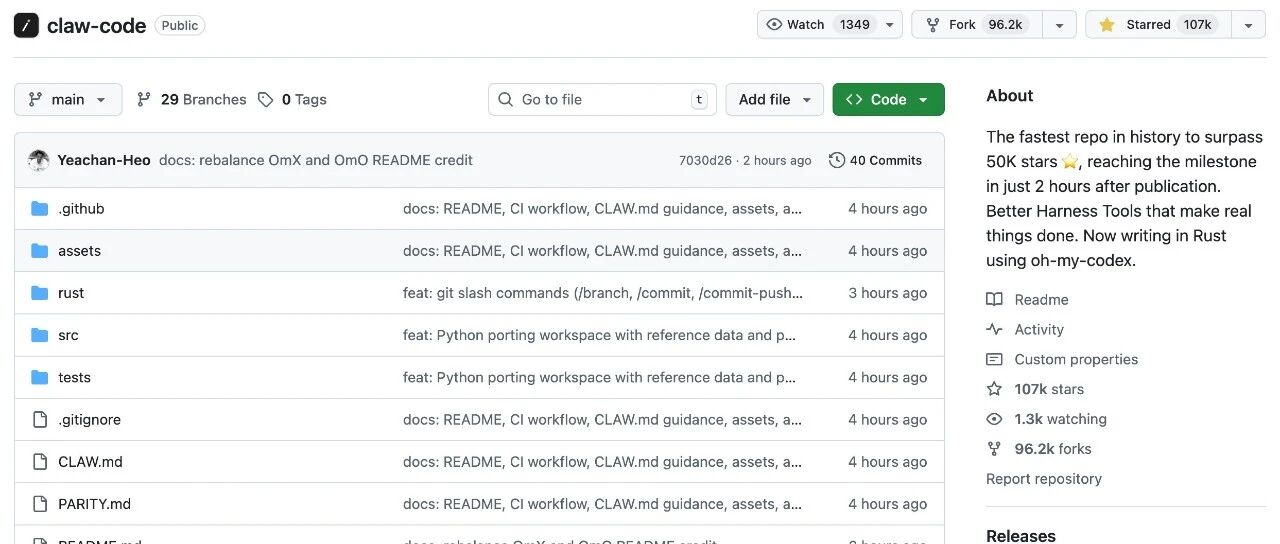This screenshot has width=1280, height=544.
Task: Open commit hash 7030d26
Action: (705, 160)
